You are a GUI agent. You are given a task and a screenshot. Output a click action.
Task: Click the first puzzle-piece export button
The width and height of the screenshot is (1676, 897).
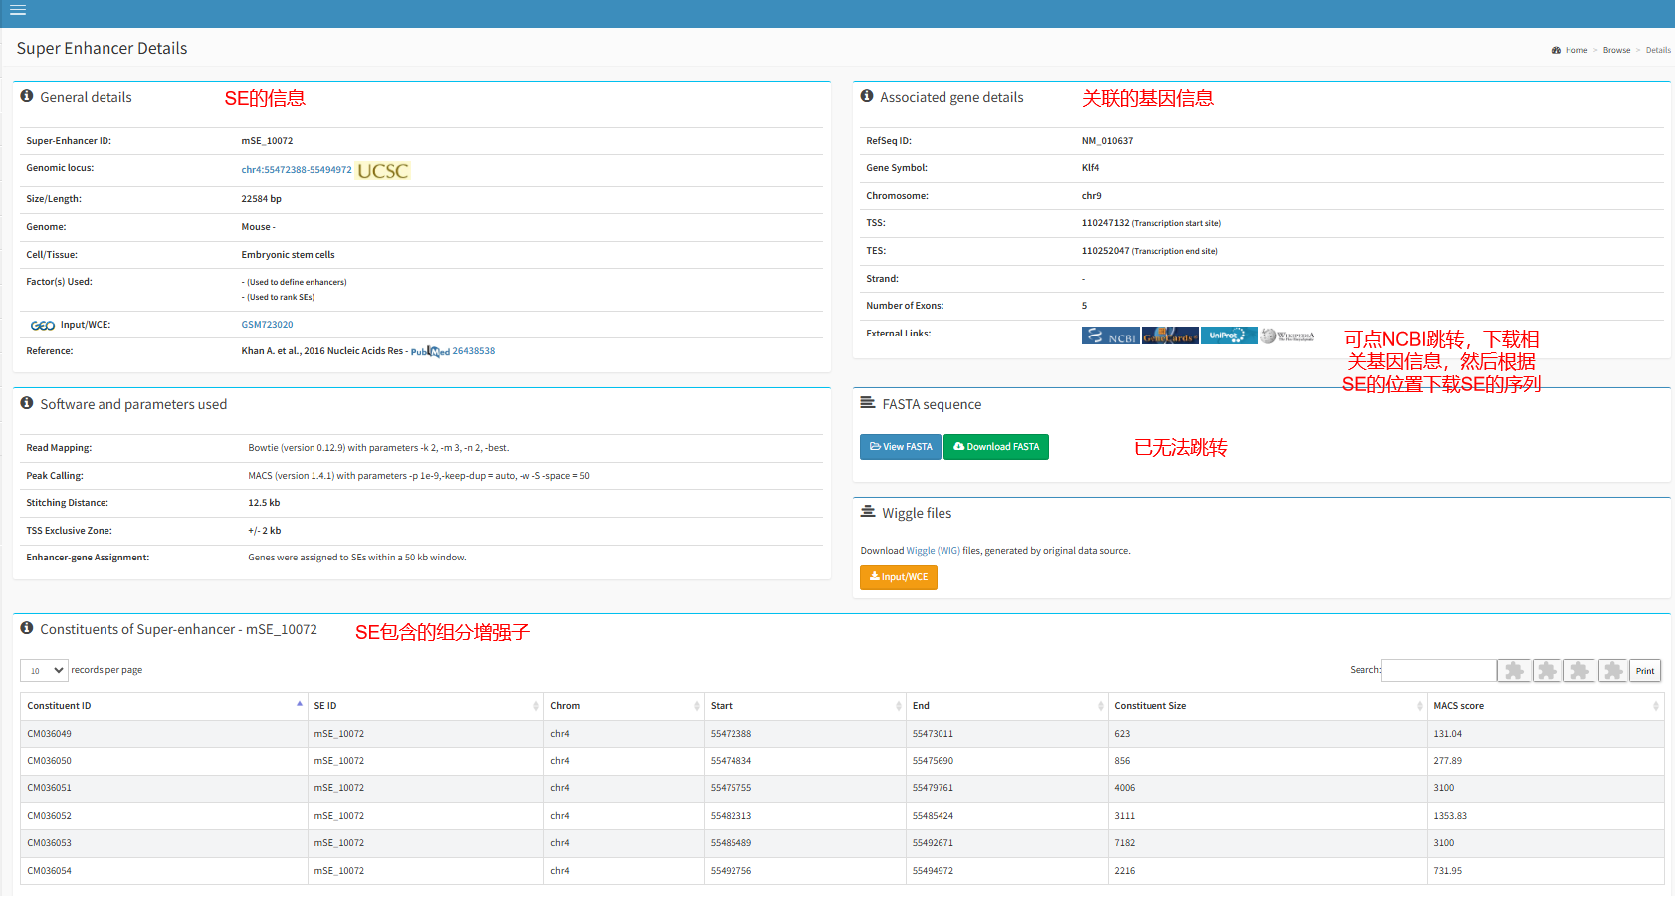pos(1514,671)
